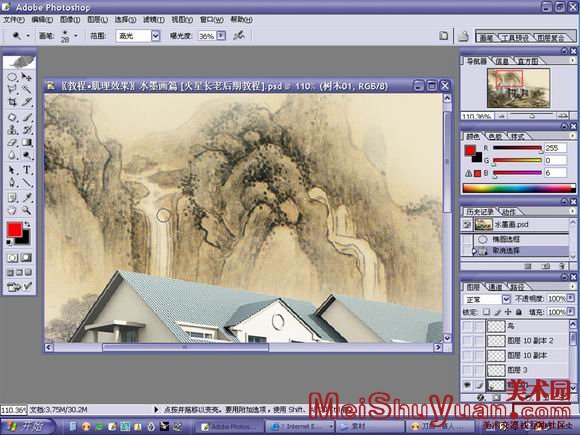Image resolution: width=580 pixels, height=435 pixels.
Task: Select the Move tool
Action: [x=27, y=77]
